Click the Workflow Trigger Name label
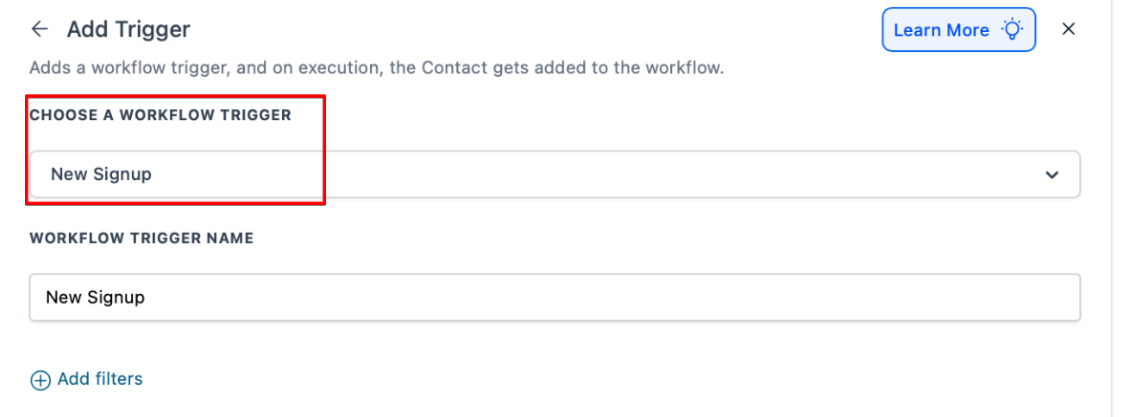Viewport: 1127px width, 417px height. (x=141, y=238)
